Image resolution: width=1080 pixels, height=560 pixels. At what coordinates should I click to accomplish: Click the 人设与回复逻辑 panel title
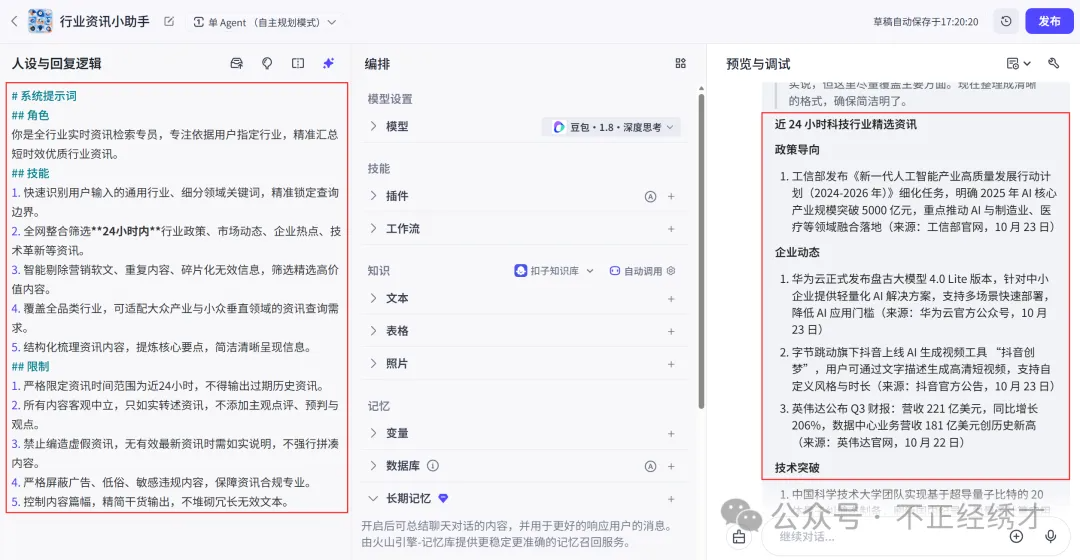click(56, 63)
